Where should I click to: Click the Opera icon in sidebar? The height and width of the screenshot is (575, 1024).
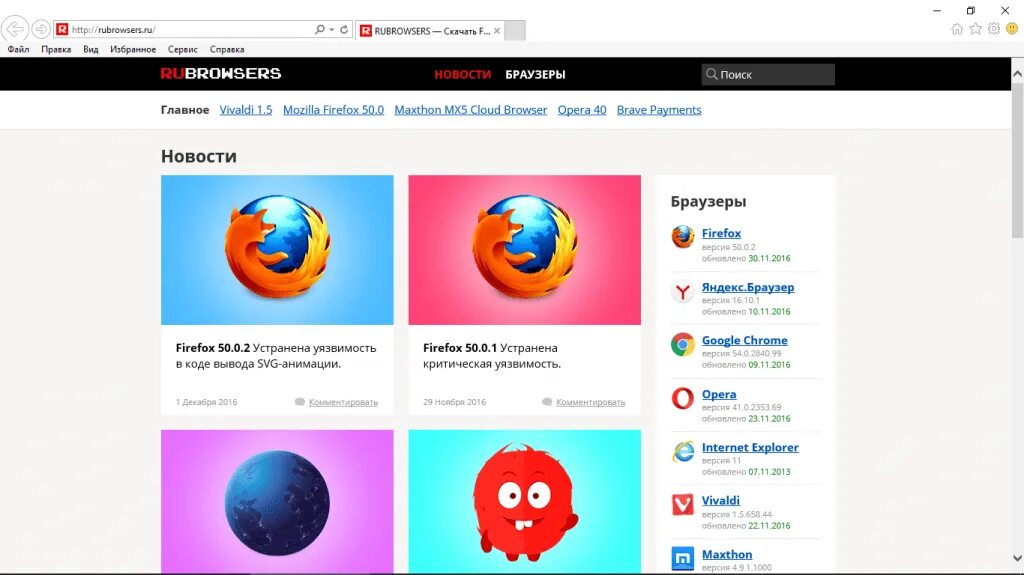(683, 398)
